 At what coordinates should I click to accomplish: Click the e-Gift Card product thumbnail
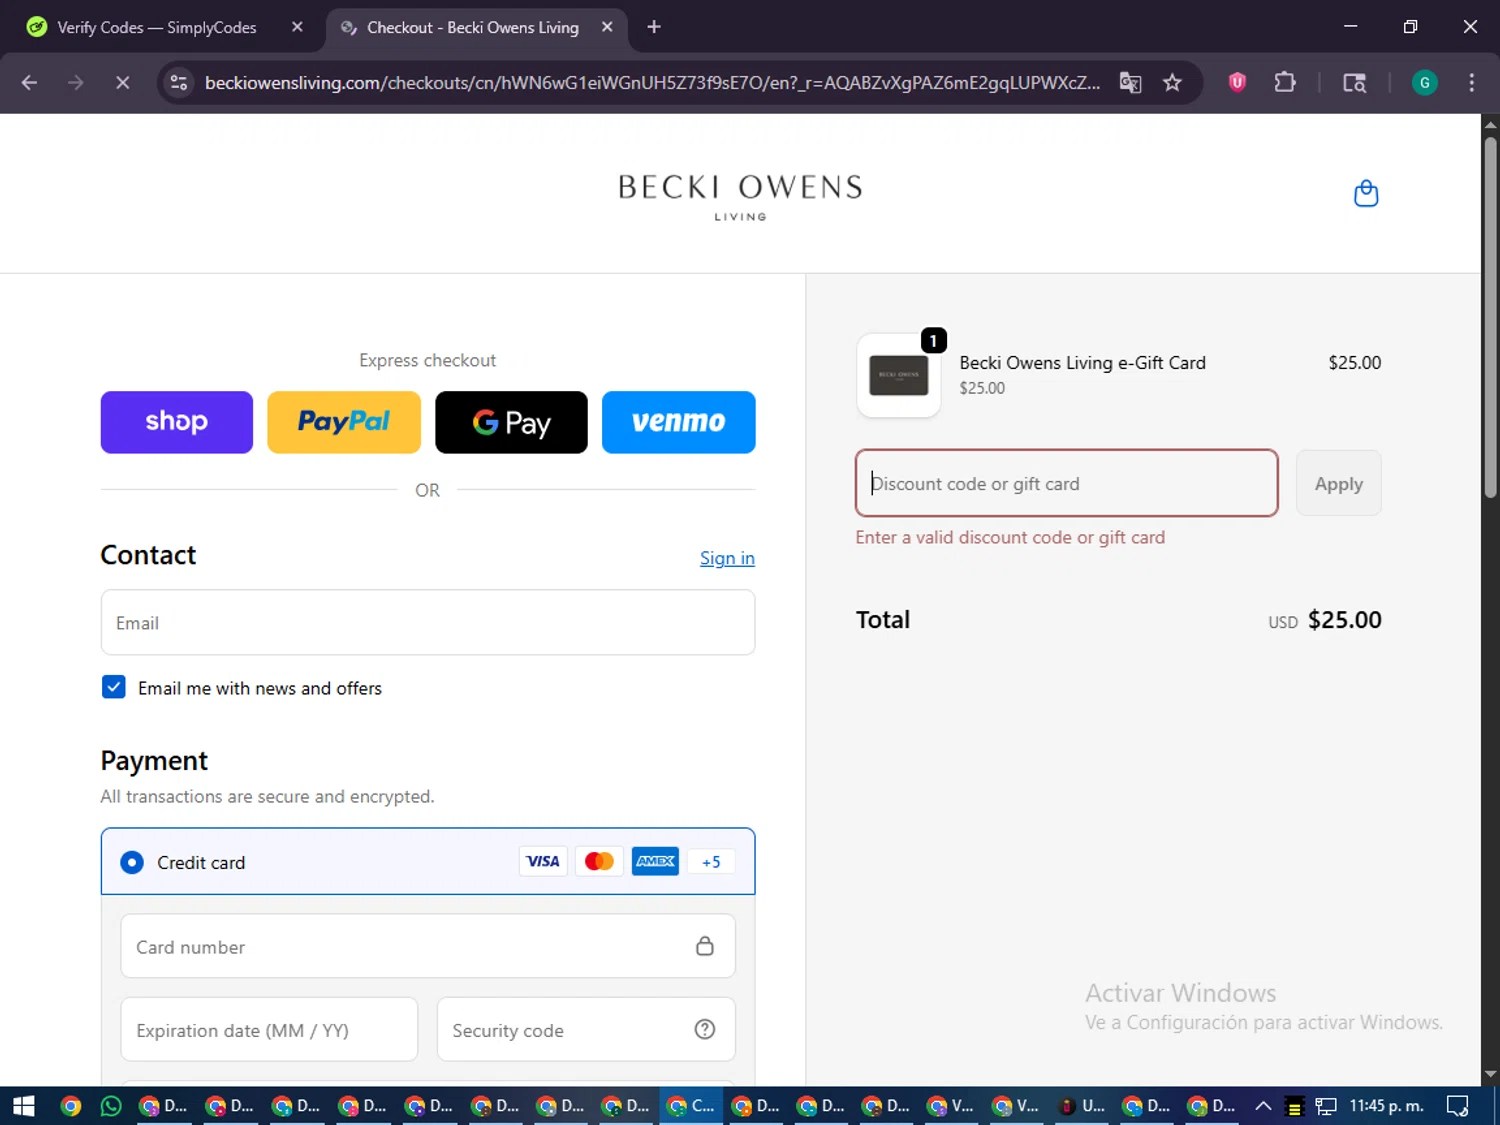898,376
